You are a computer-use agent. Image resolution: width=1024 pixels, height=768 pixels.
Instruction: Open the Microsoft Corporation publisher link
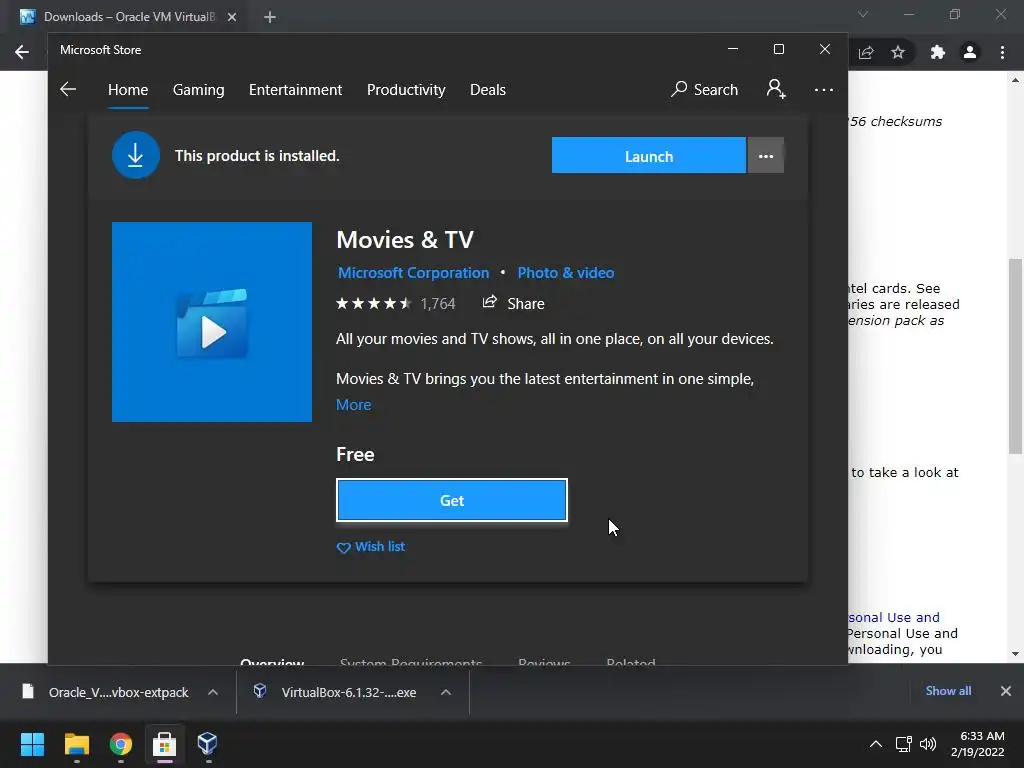pyautogui.click(x=413, y=272)
